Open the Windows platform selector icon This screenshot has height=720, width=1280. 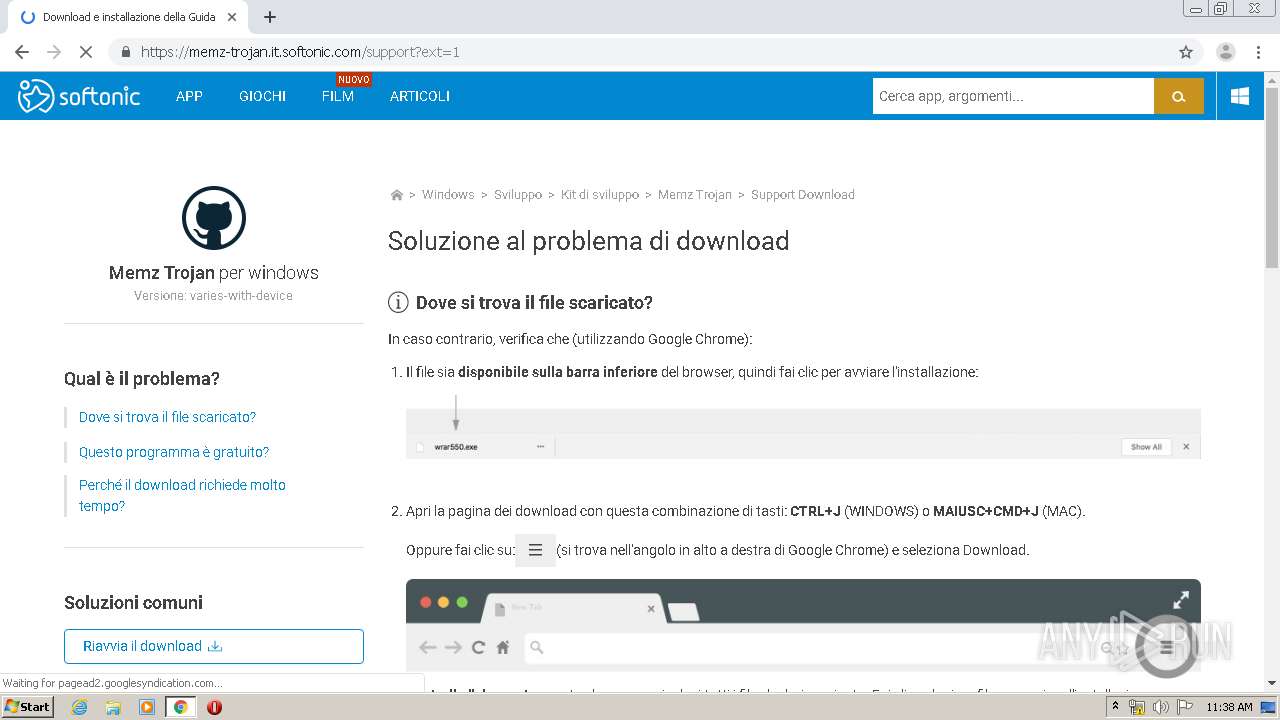tap(1240, 96)
